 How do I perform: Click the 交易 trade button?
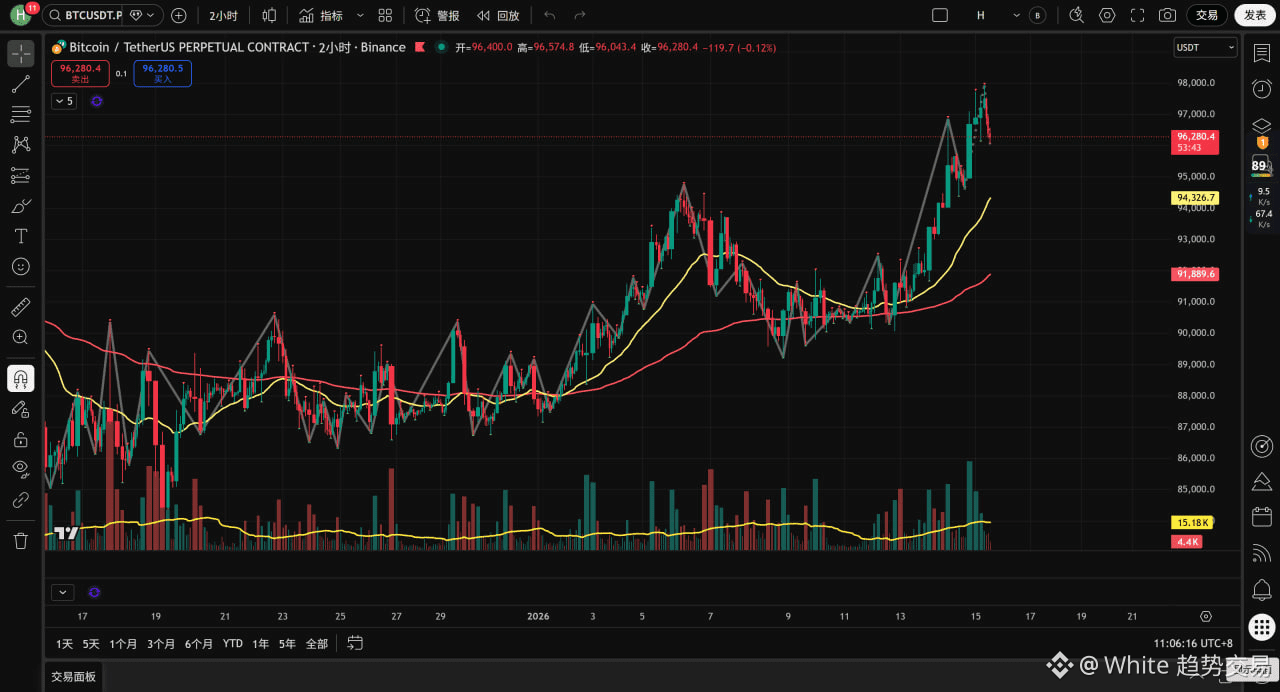click(1207, 15)
